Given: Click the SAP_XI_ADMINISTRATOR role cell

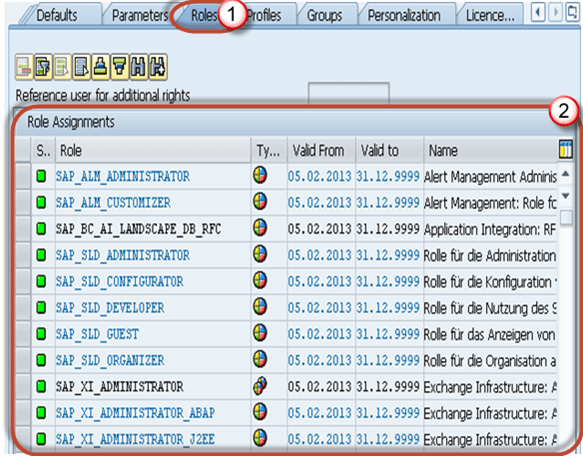Looking at the screenshot, I should point(153,386).
